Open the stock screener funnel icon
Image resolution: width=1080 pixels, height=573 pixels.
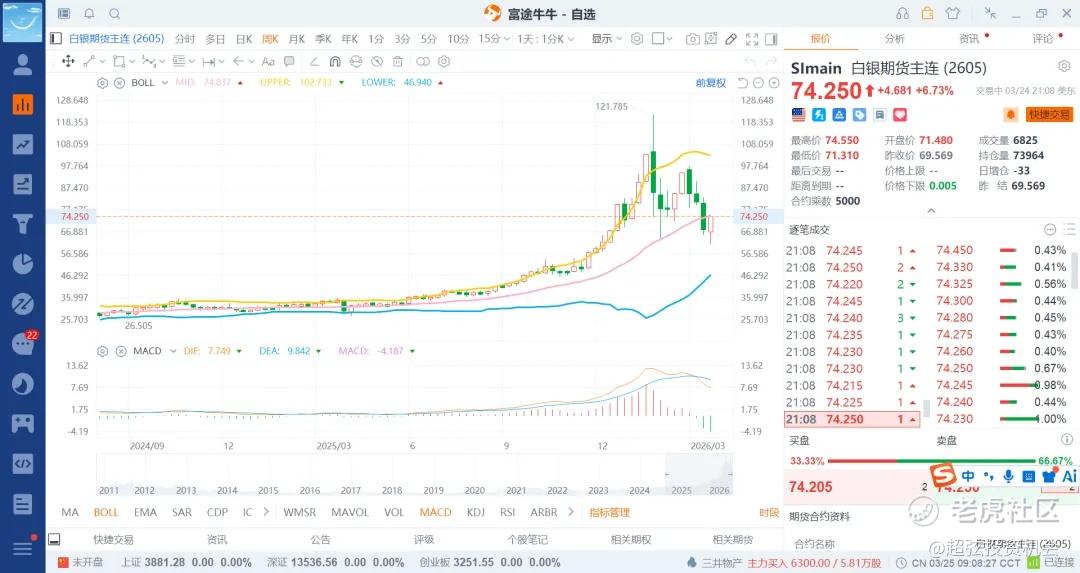tap(23, 224)
